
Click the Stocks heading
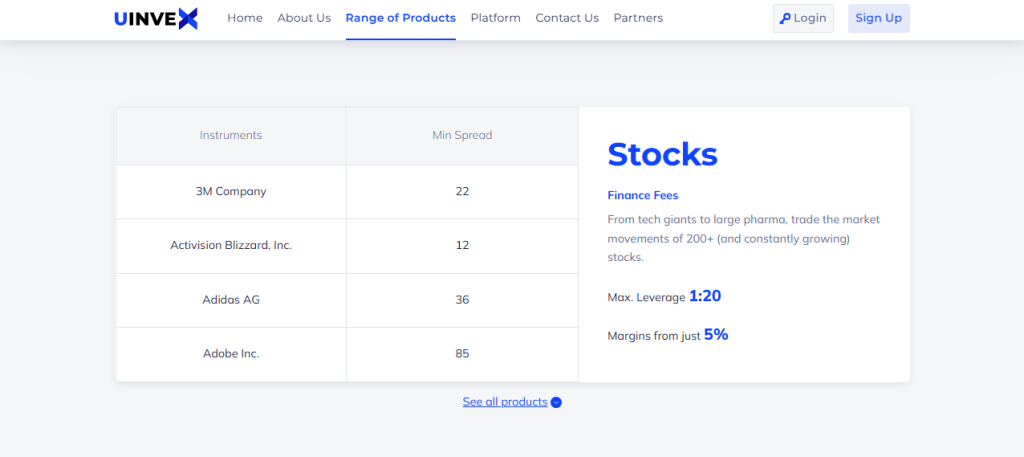click(x=662, y=155)
